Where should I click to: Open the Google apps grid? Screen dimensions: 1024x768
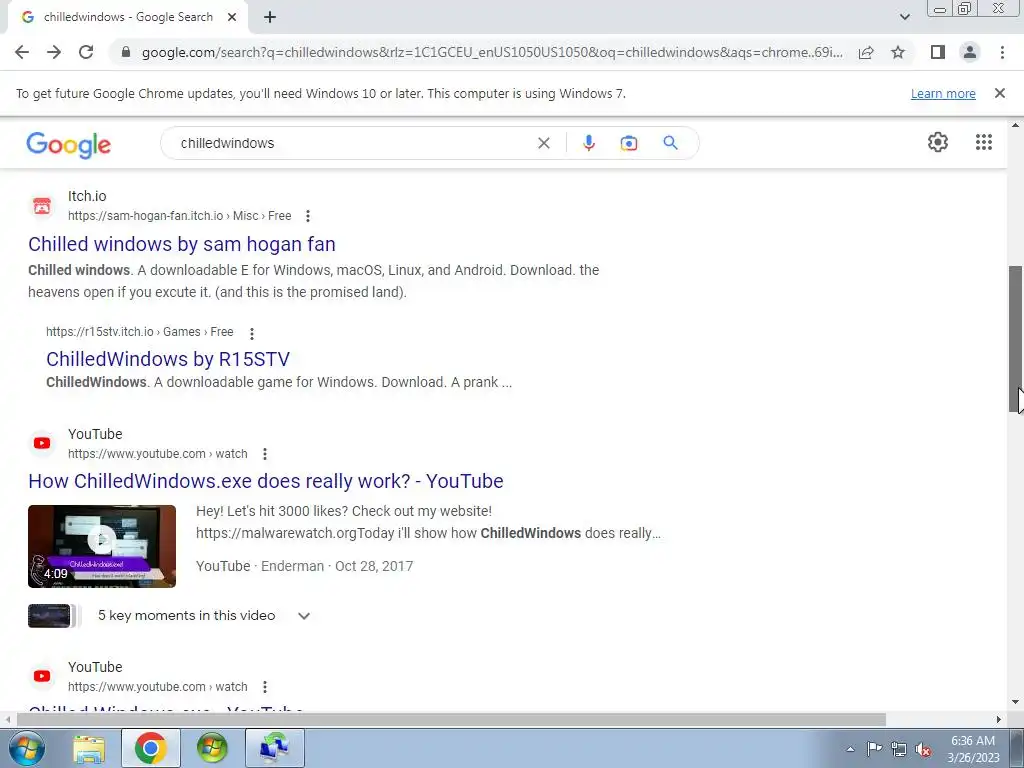pos(984,142)
